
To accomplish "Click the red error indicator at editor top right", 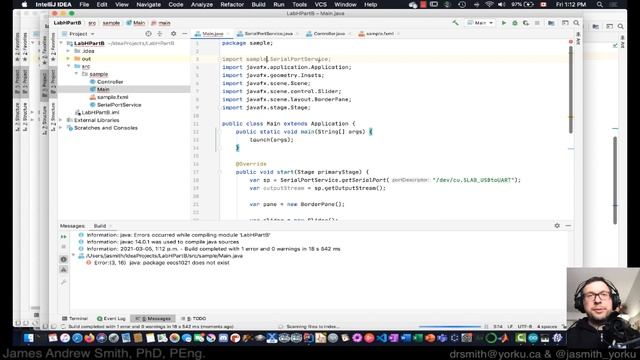I will point(571,42).
